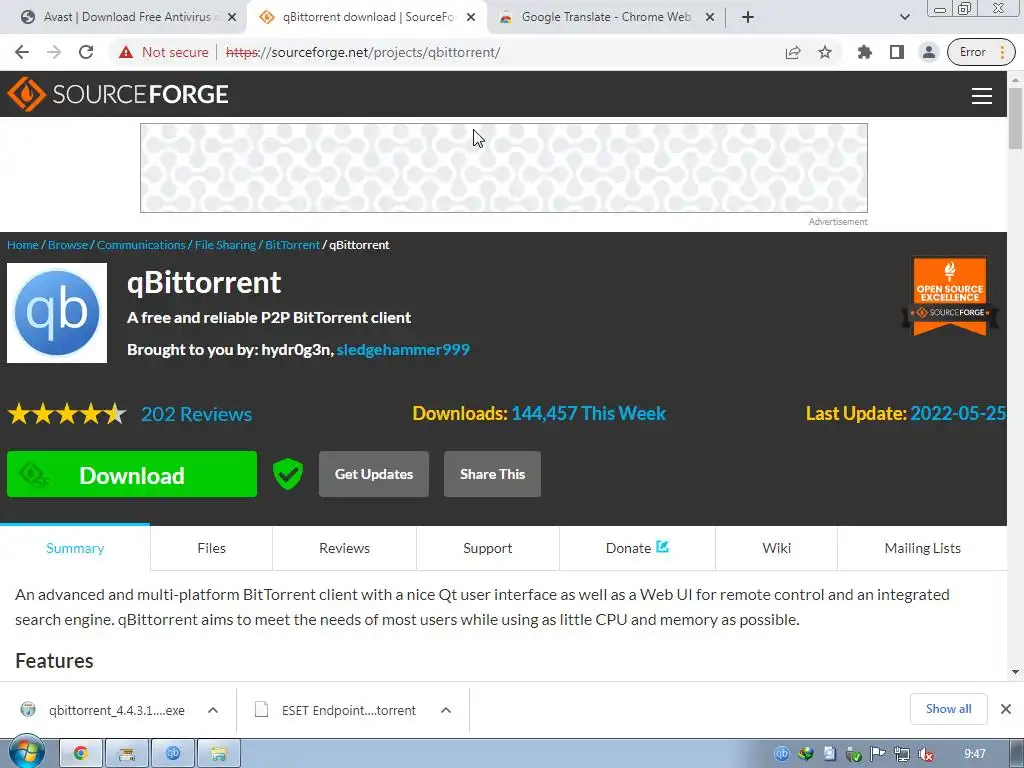Open qBittorrent from the taskbar
1024x768 pixels.
pos(172,754)
